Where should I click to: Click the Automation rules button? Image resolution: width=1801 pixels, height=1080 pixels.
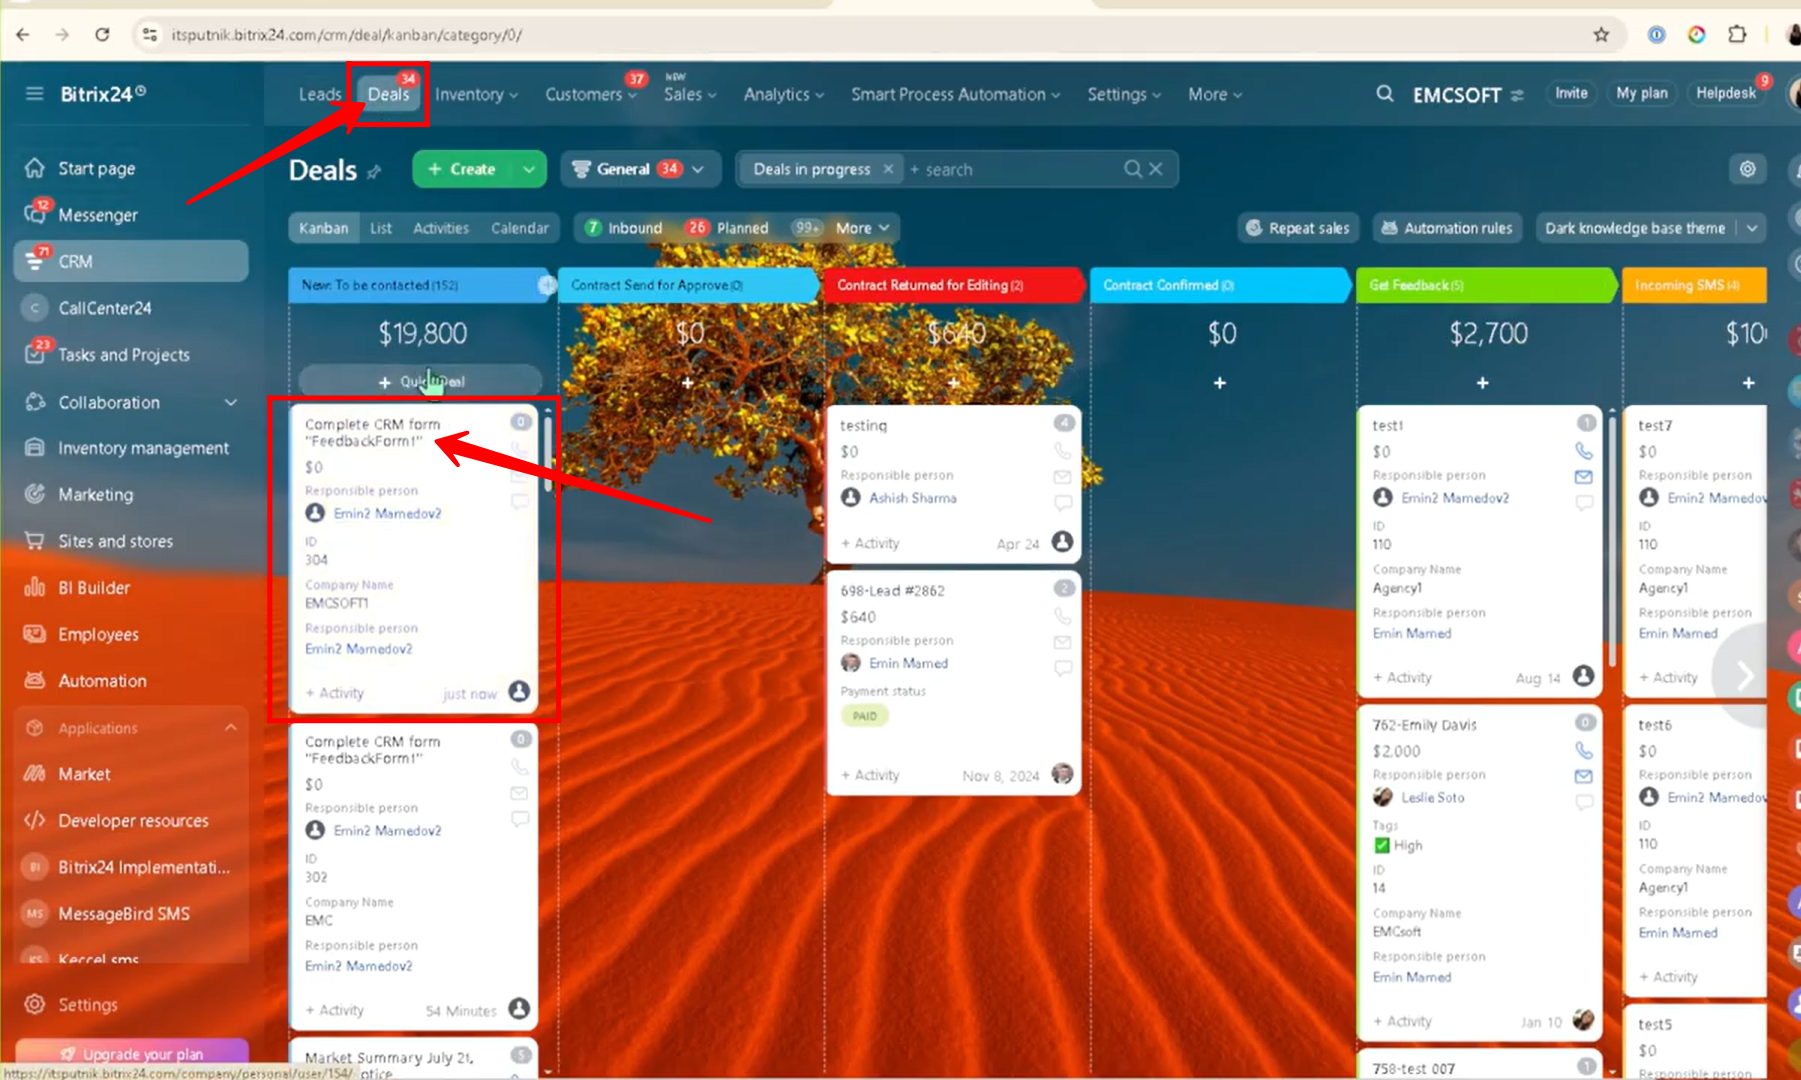tap(1447, 228)
